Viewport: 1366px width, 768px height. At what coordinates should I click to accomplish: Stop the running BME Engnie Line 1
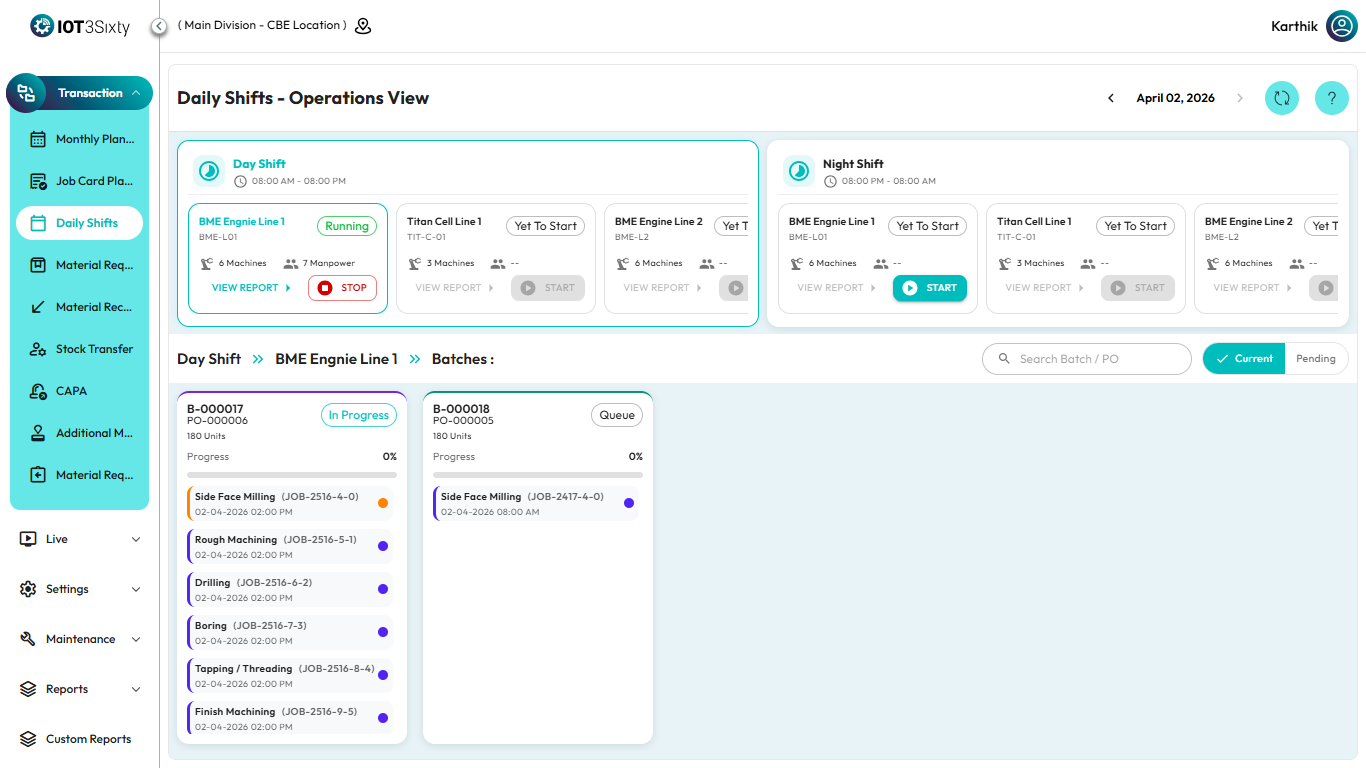pyautogui.click(x=342, y=288)
